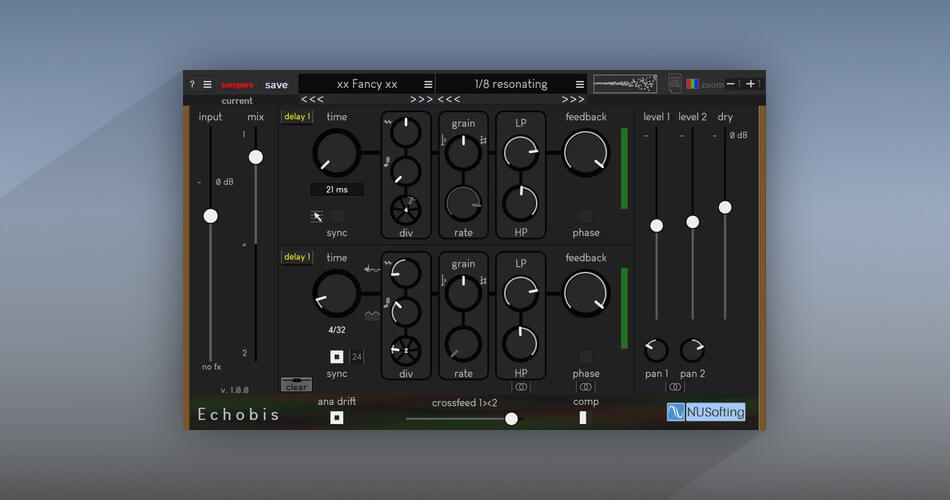Screen dimensions: 950x500
Task: Click the top delay LP filter knob
Action: click(520, 152)
